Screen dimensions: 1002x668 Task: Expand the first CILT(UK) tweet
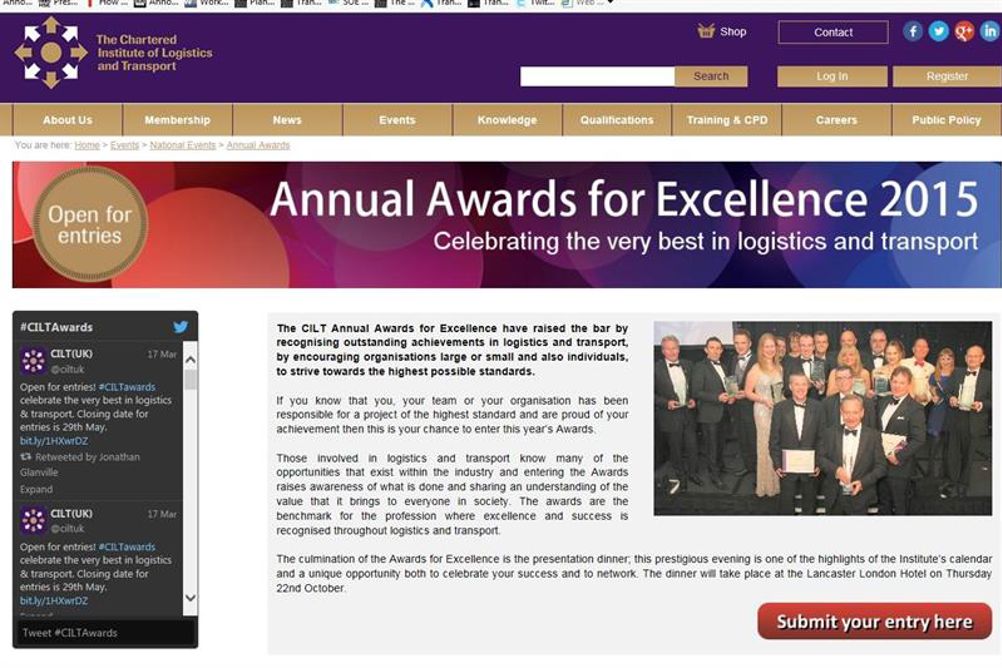pyautogui.click(x=36, y=489)
